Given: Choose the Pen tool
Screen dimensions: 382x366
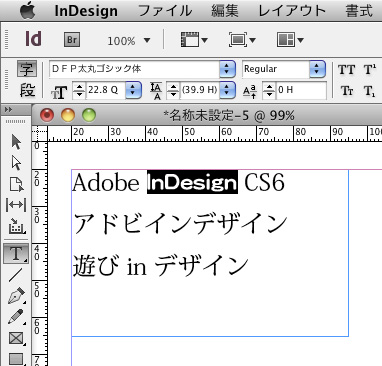Looking at the screenshot, I should pos(16,296).
